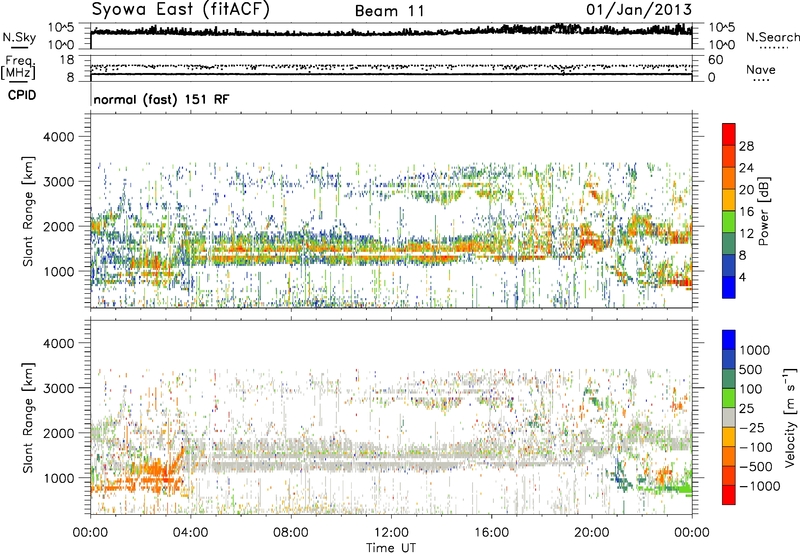The image size is (800, 554).
Task: Click the velocity colorbar value '25'
Action: point(747,408)
